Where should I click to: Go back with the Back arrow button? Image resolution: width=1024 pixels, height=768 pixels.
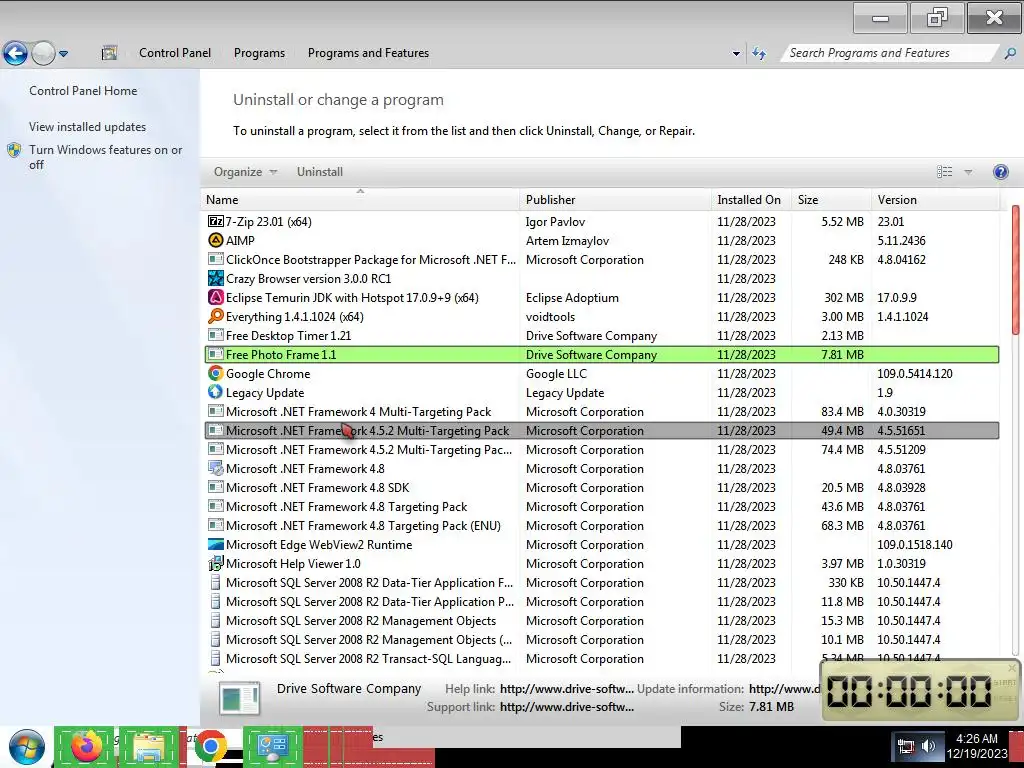coord(16,54)
